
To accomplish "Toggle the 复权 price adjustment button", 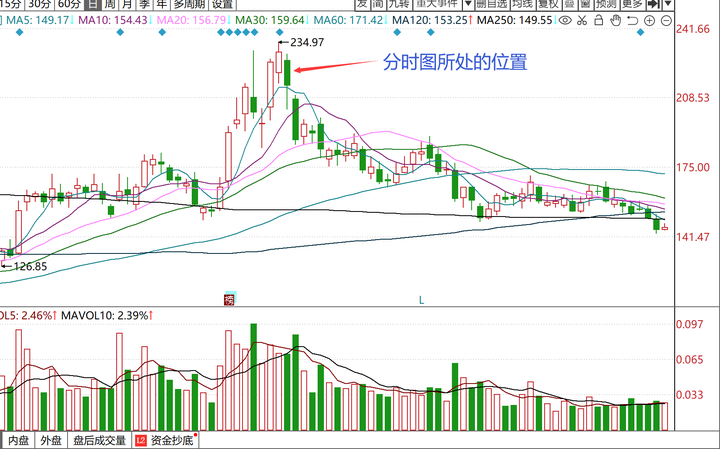I will (548, 4).
